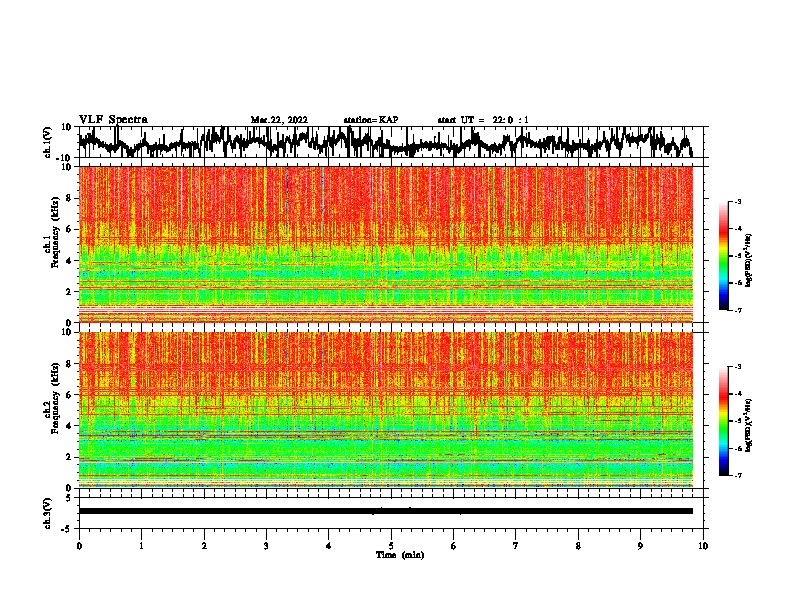Click the time axis tick label '9'
The height and width of the screenshot is (612, 792).
point(640,546)
